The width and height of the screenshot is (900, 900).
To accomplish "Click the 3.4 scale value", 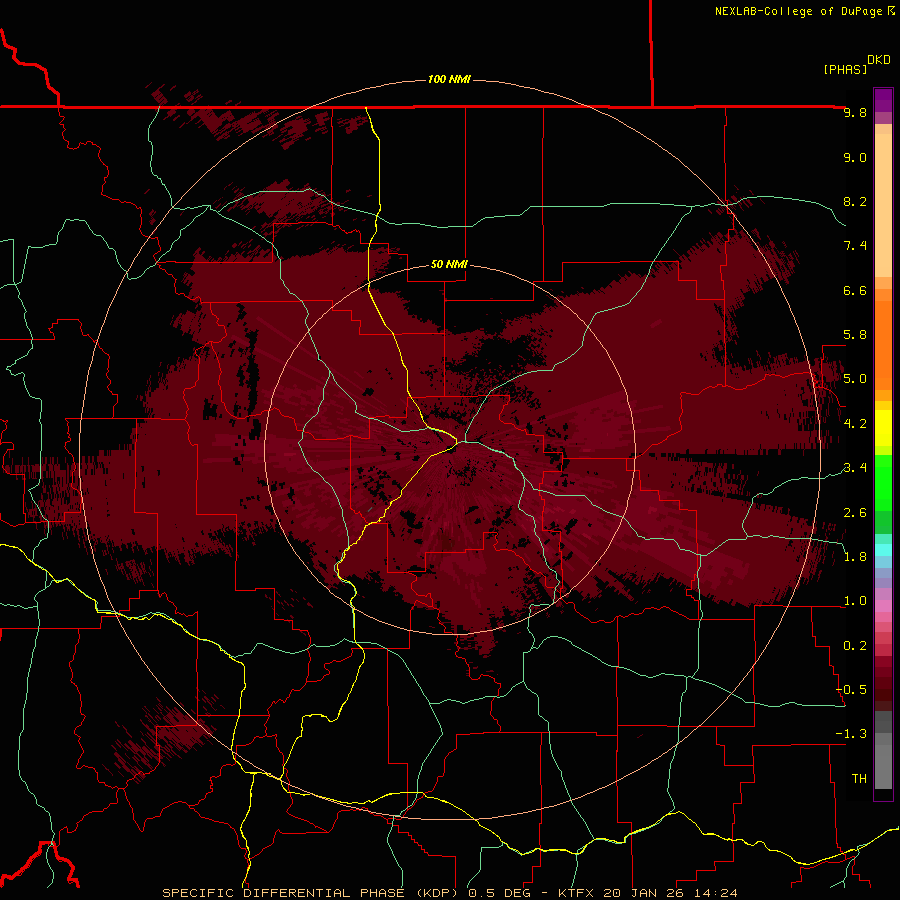I will (855, 468).
